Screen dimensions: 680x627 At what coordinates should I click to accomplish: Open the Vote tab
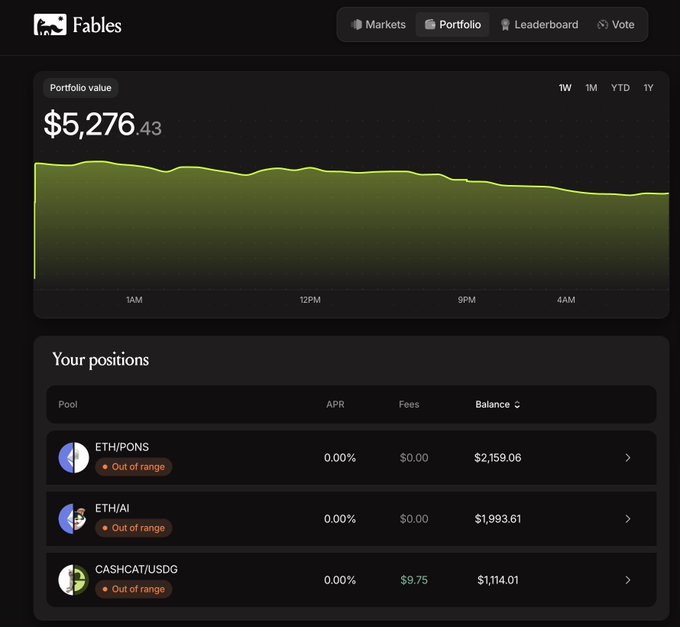(616, 25)
